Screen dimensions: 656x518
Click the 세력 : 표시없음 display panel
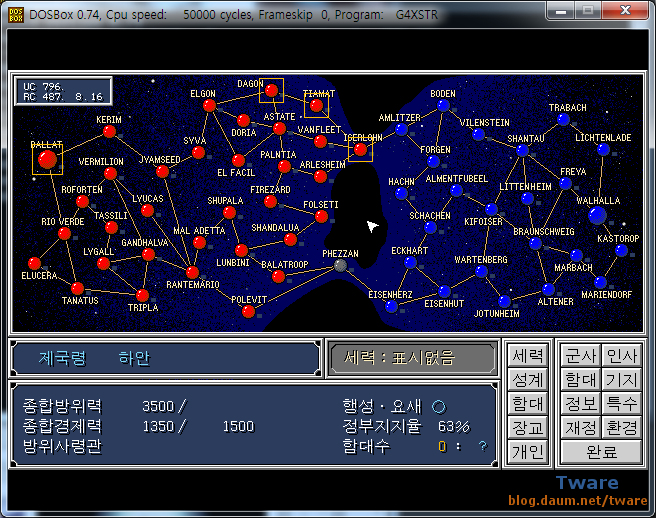point(412,358)
